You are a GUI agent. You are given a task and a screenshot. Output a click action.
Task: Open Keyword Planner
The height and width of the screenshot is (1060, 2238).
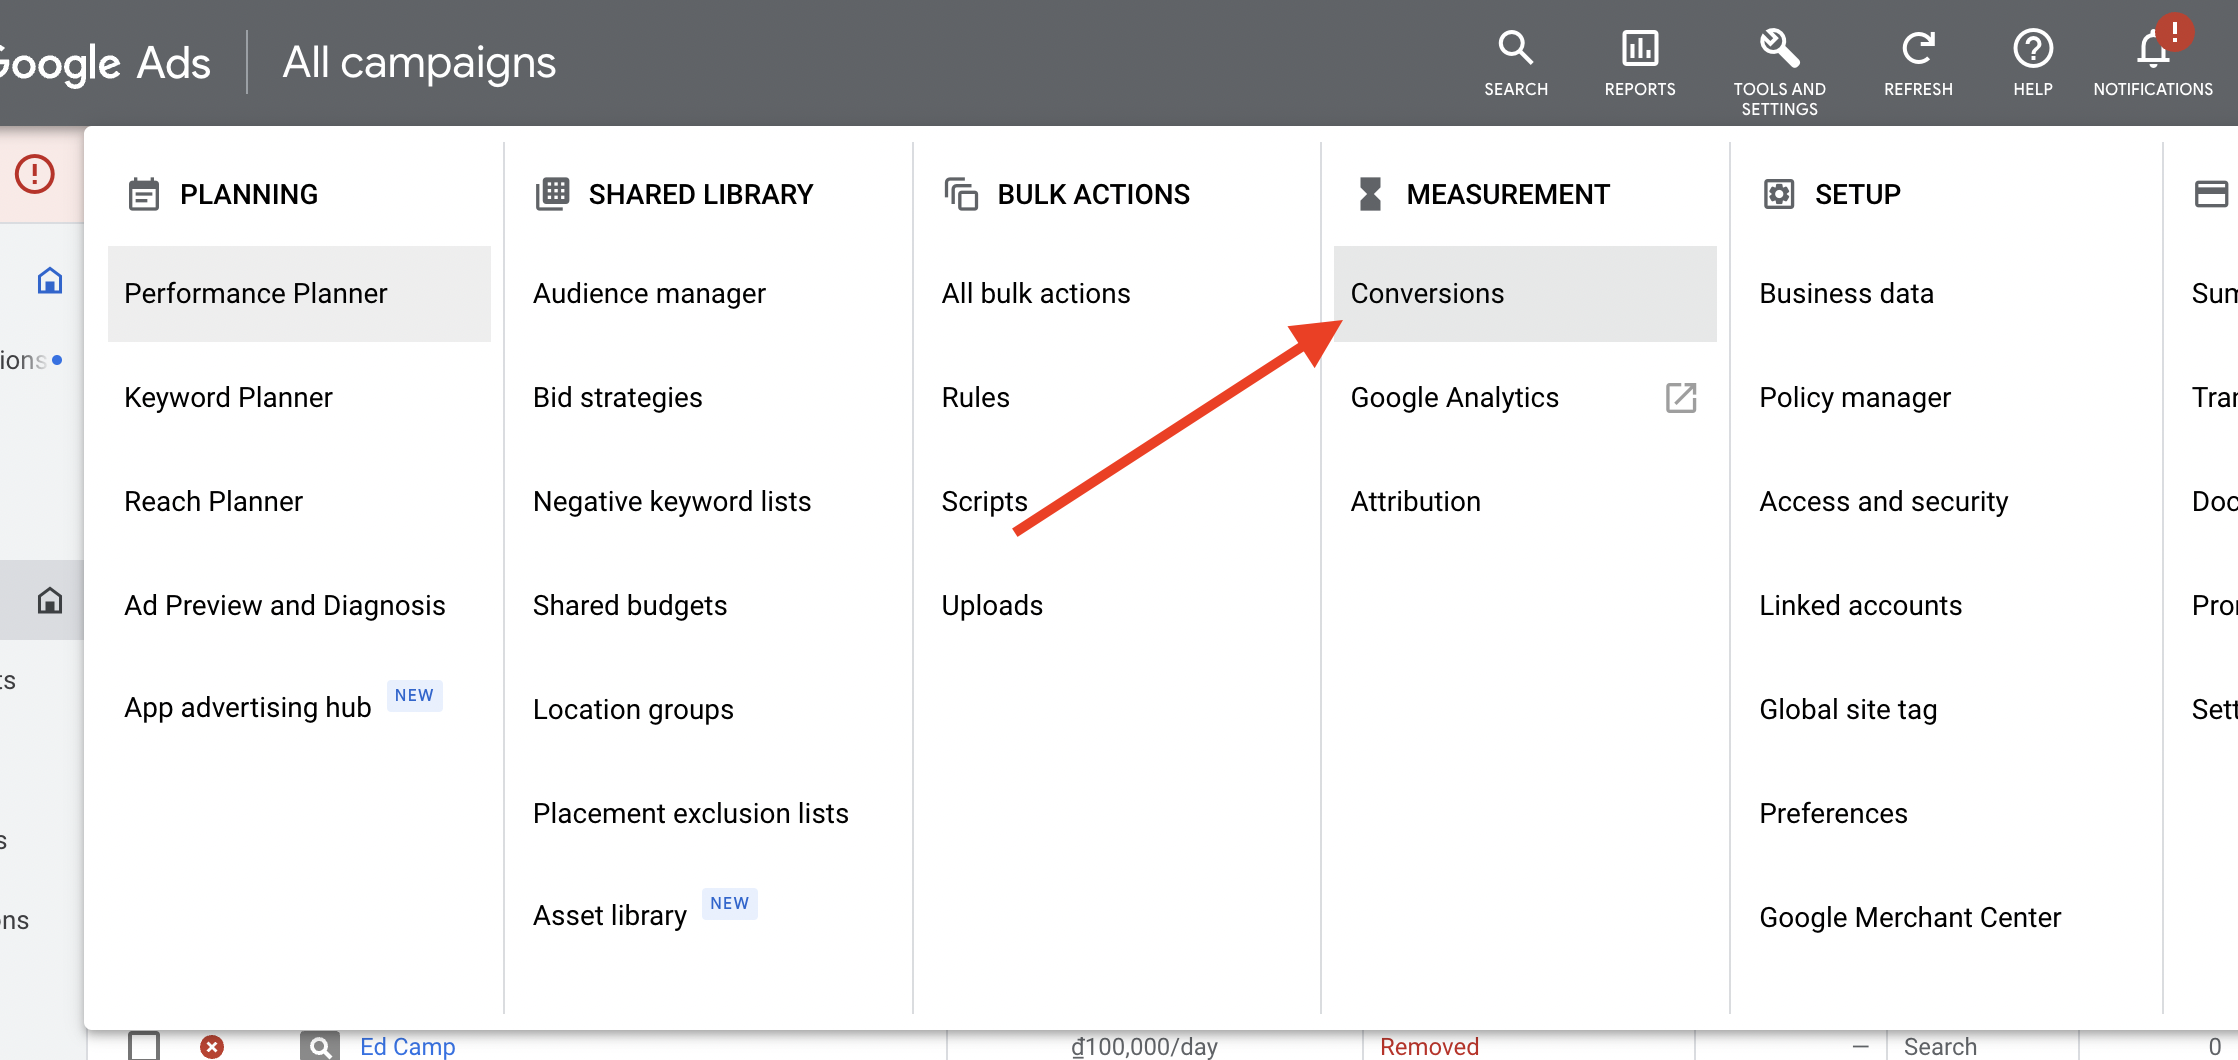[x=228, y=398]
